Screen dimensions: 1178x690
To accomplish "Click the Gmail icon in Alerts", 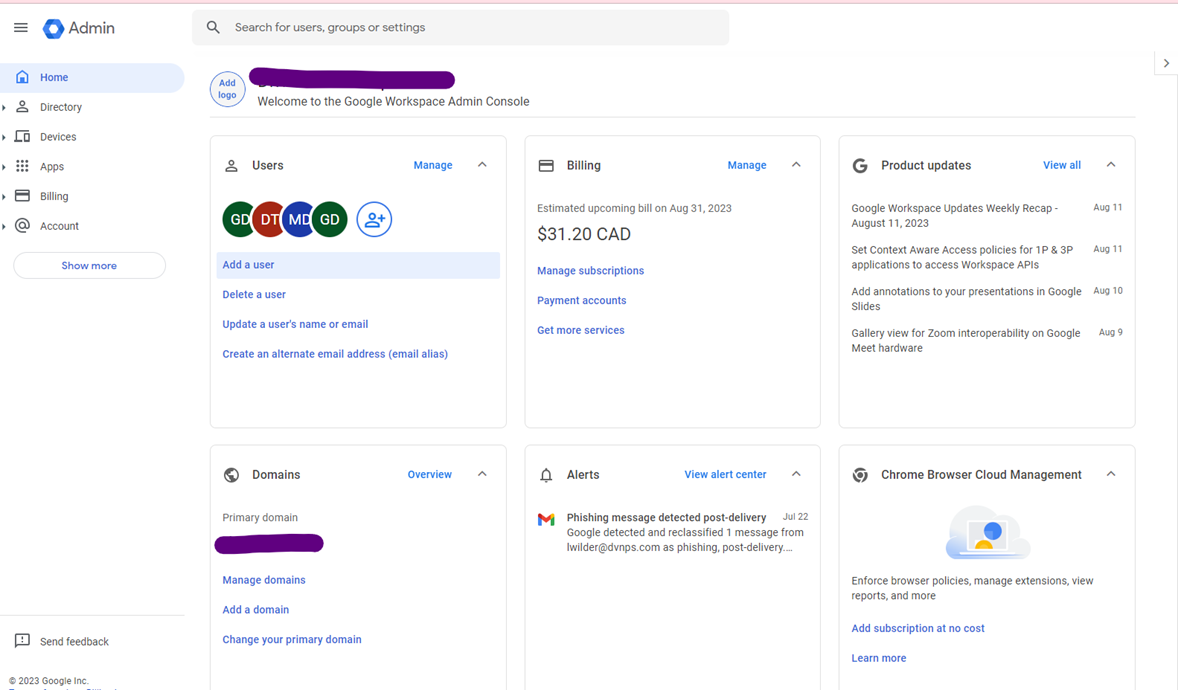I will point(546,519).
